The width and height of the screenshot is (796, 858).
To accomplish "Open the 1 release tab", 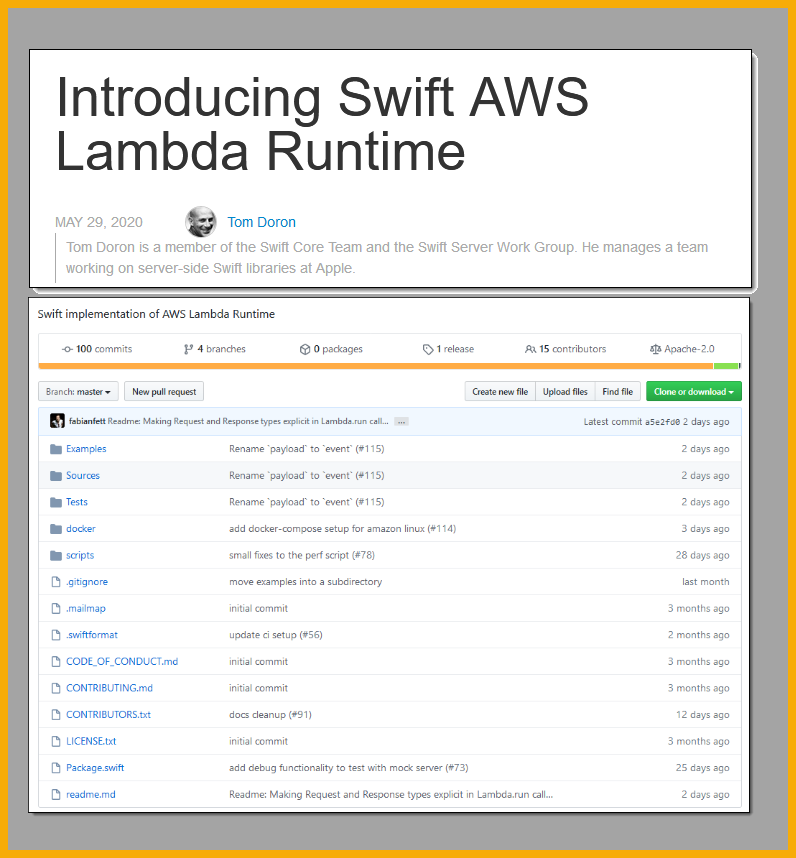I will [x=449, y=349].
